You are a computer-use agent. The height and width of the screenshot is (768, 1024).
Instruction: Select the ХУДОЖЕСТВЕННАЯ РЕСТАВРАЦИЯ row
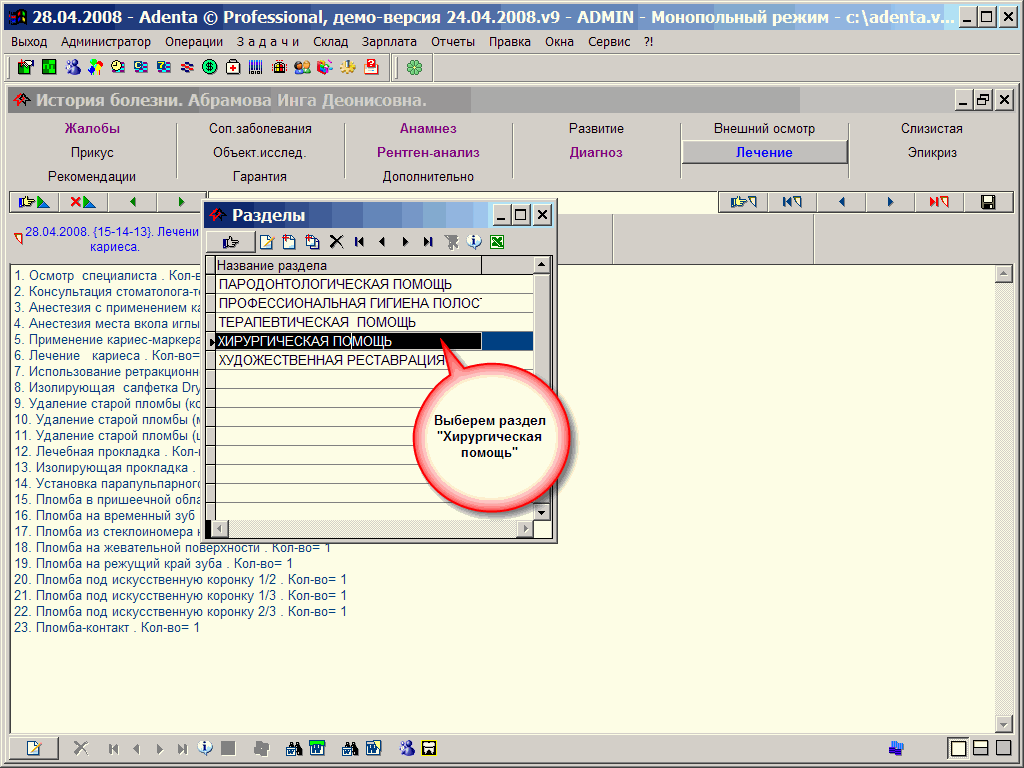coord(331,360)
